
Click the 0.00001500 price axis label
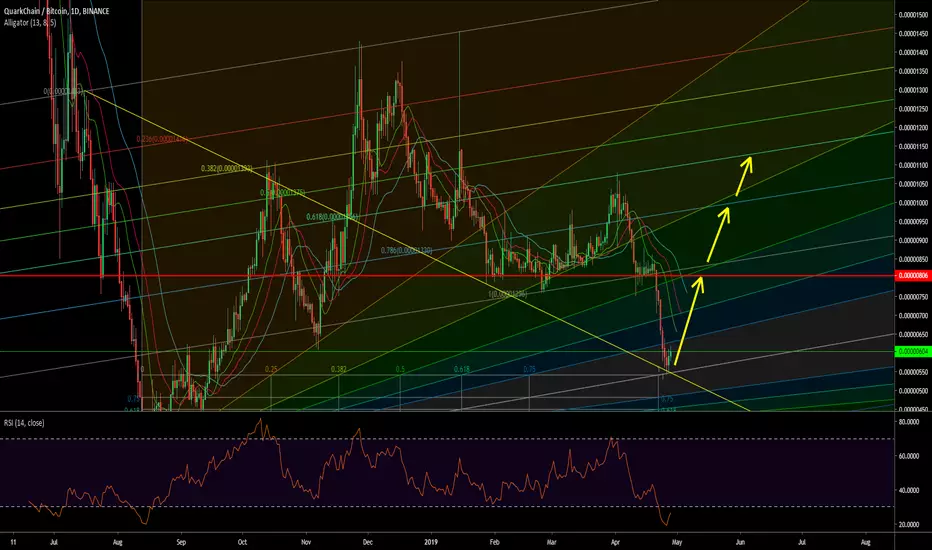pos(914,15)
